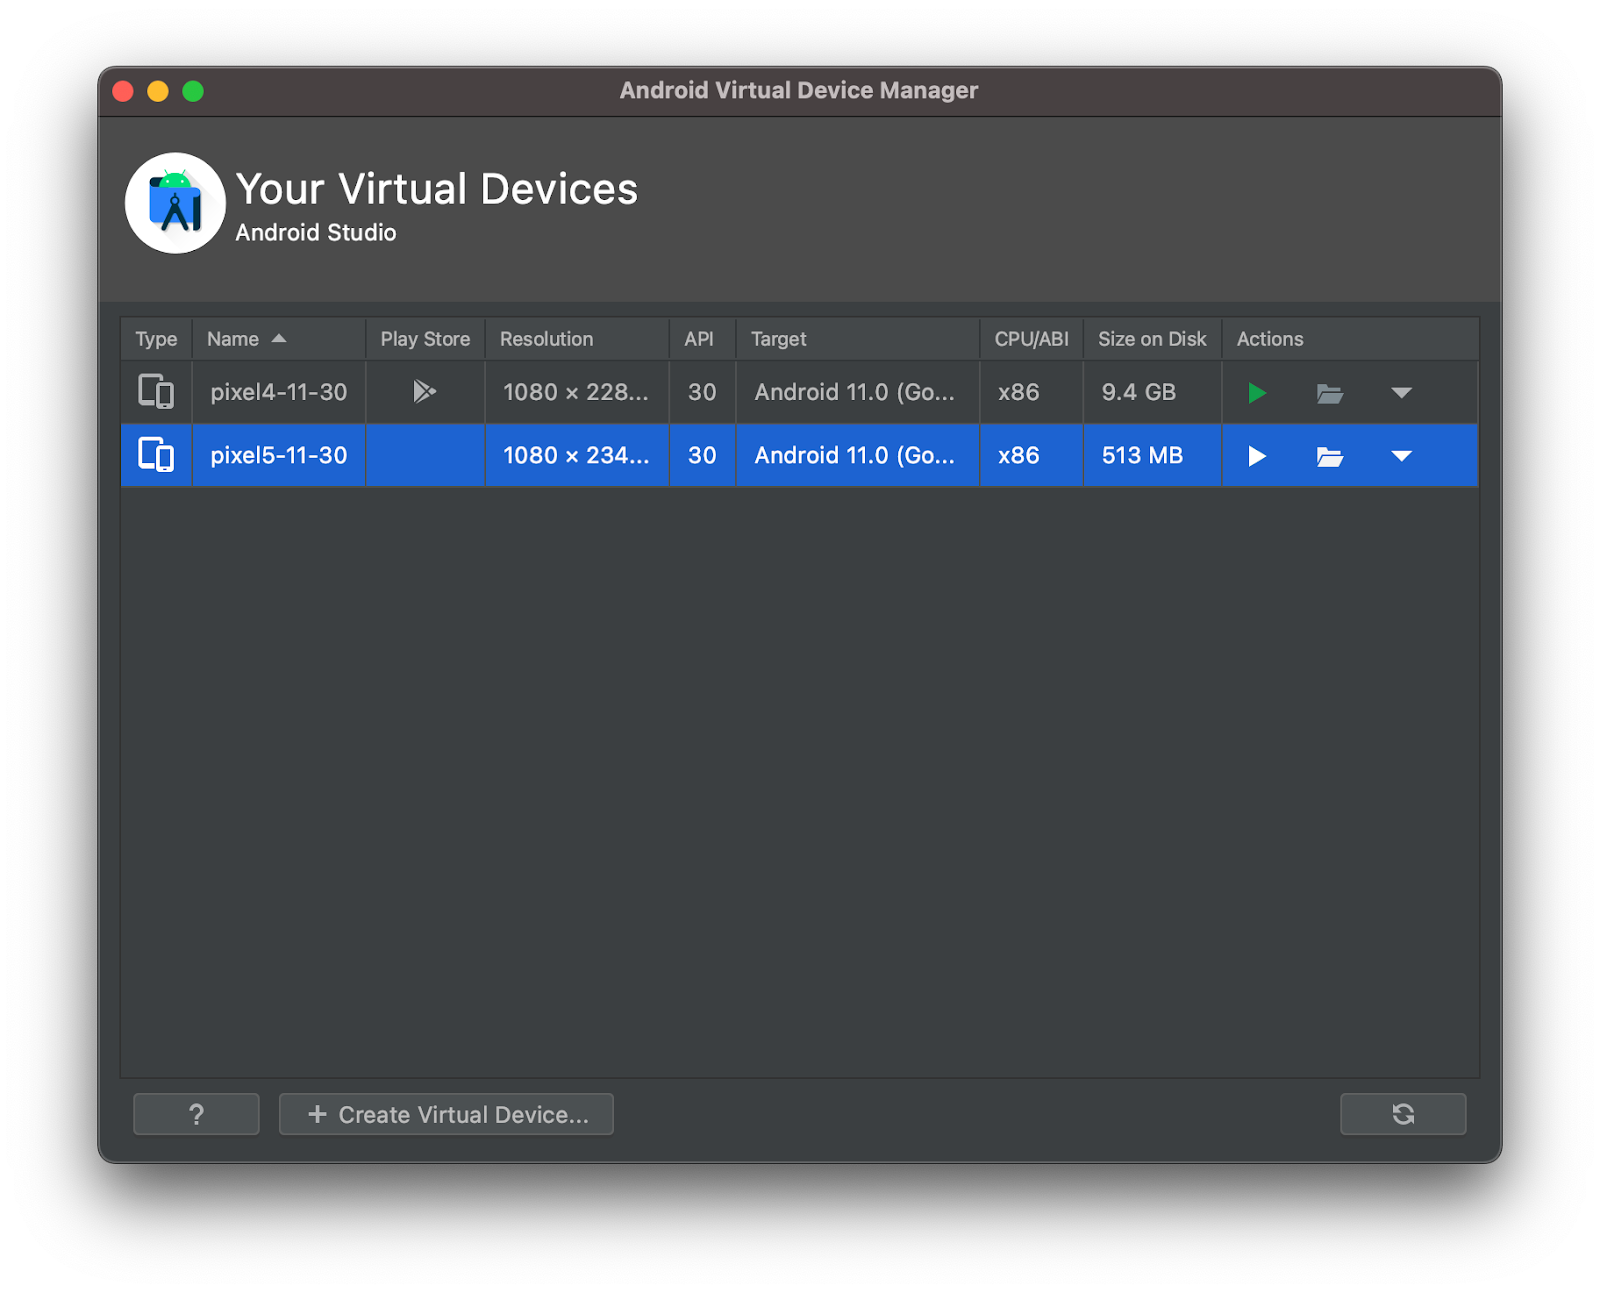Click the Android Studio logo in the header
The height and width of the screenshot is (1293, 1600).
(175, 203)
